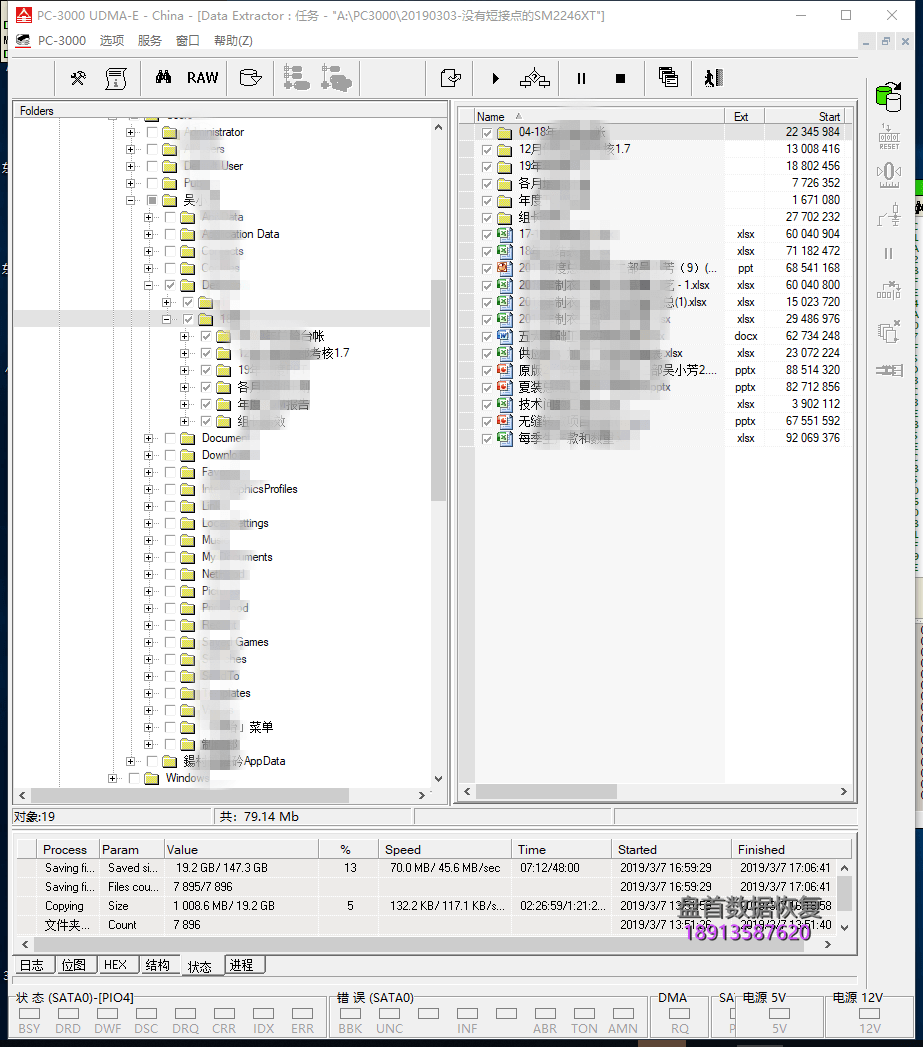Switch to the 进程 tab
Image resolution: width=923 pixels, height=1047 pixels.
pyautogui.click(x=242, y=965)
